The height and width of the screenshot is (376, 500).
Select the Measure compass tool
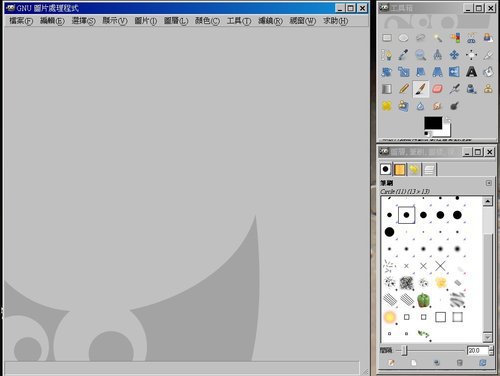point(438,55)
